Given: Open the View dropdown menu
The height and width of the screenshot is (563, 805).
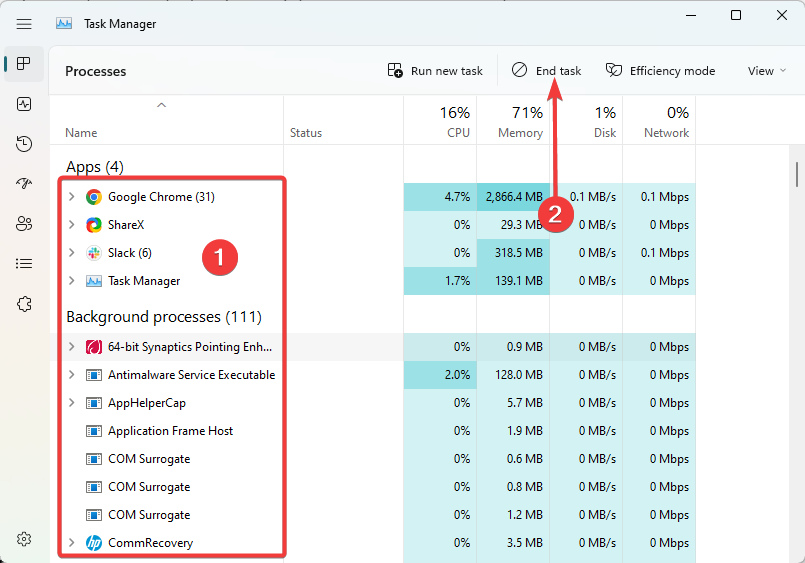Looking at the screenshot, I should [766, 71].
